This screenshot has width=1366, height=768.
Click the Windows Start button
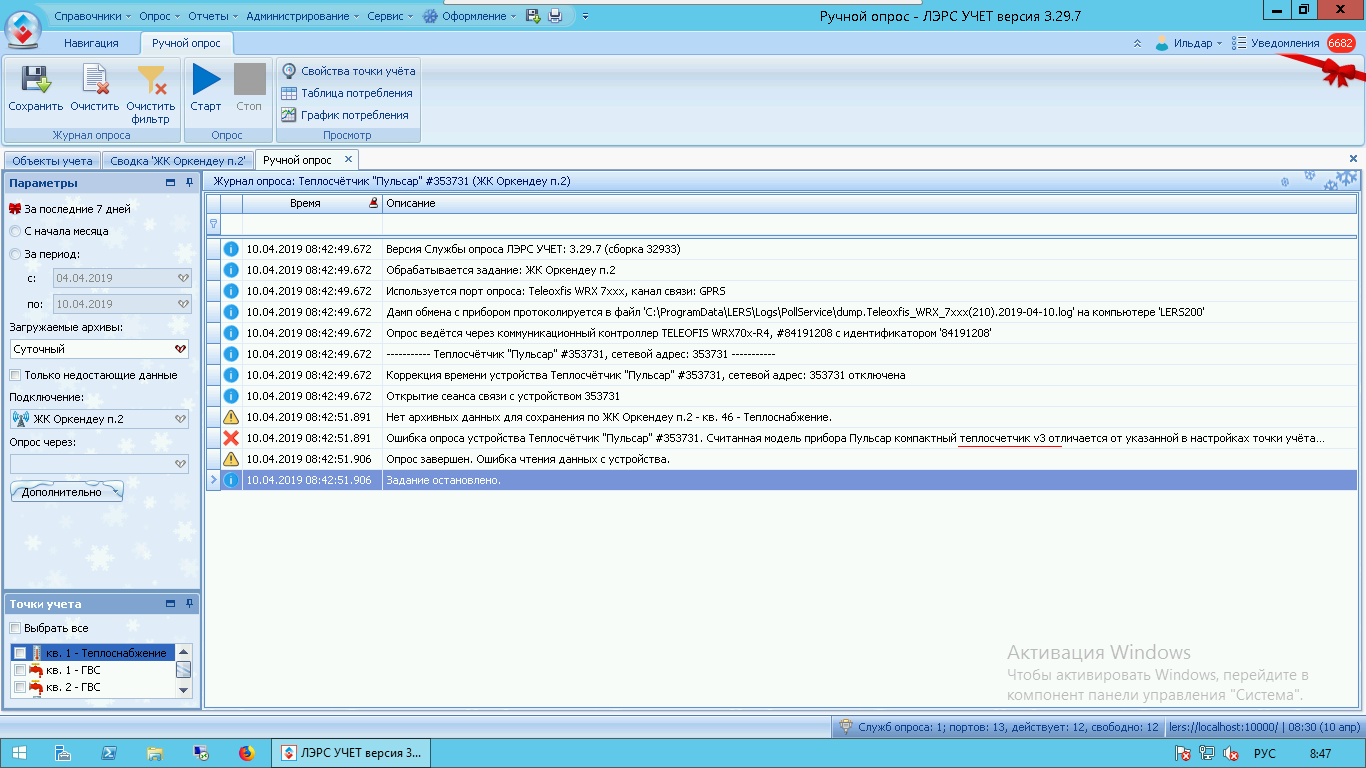click(19, 753)
